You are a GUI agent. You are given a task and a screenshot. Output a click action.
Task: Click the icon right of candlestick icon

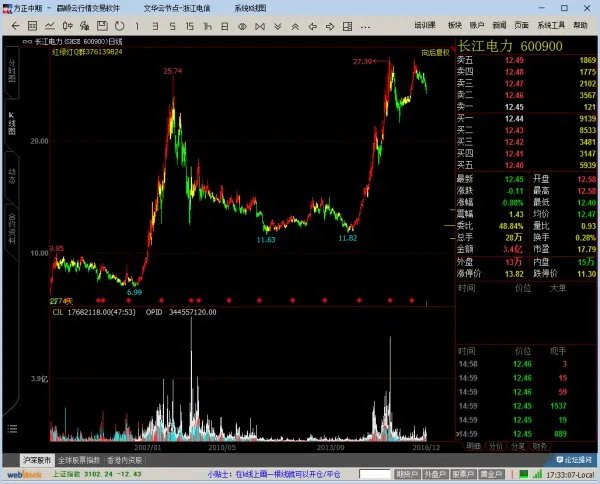coord(85,26)
